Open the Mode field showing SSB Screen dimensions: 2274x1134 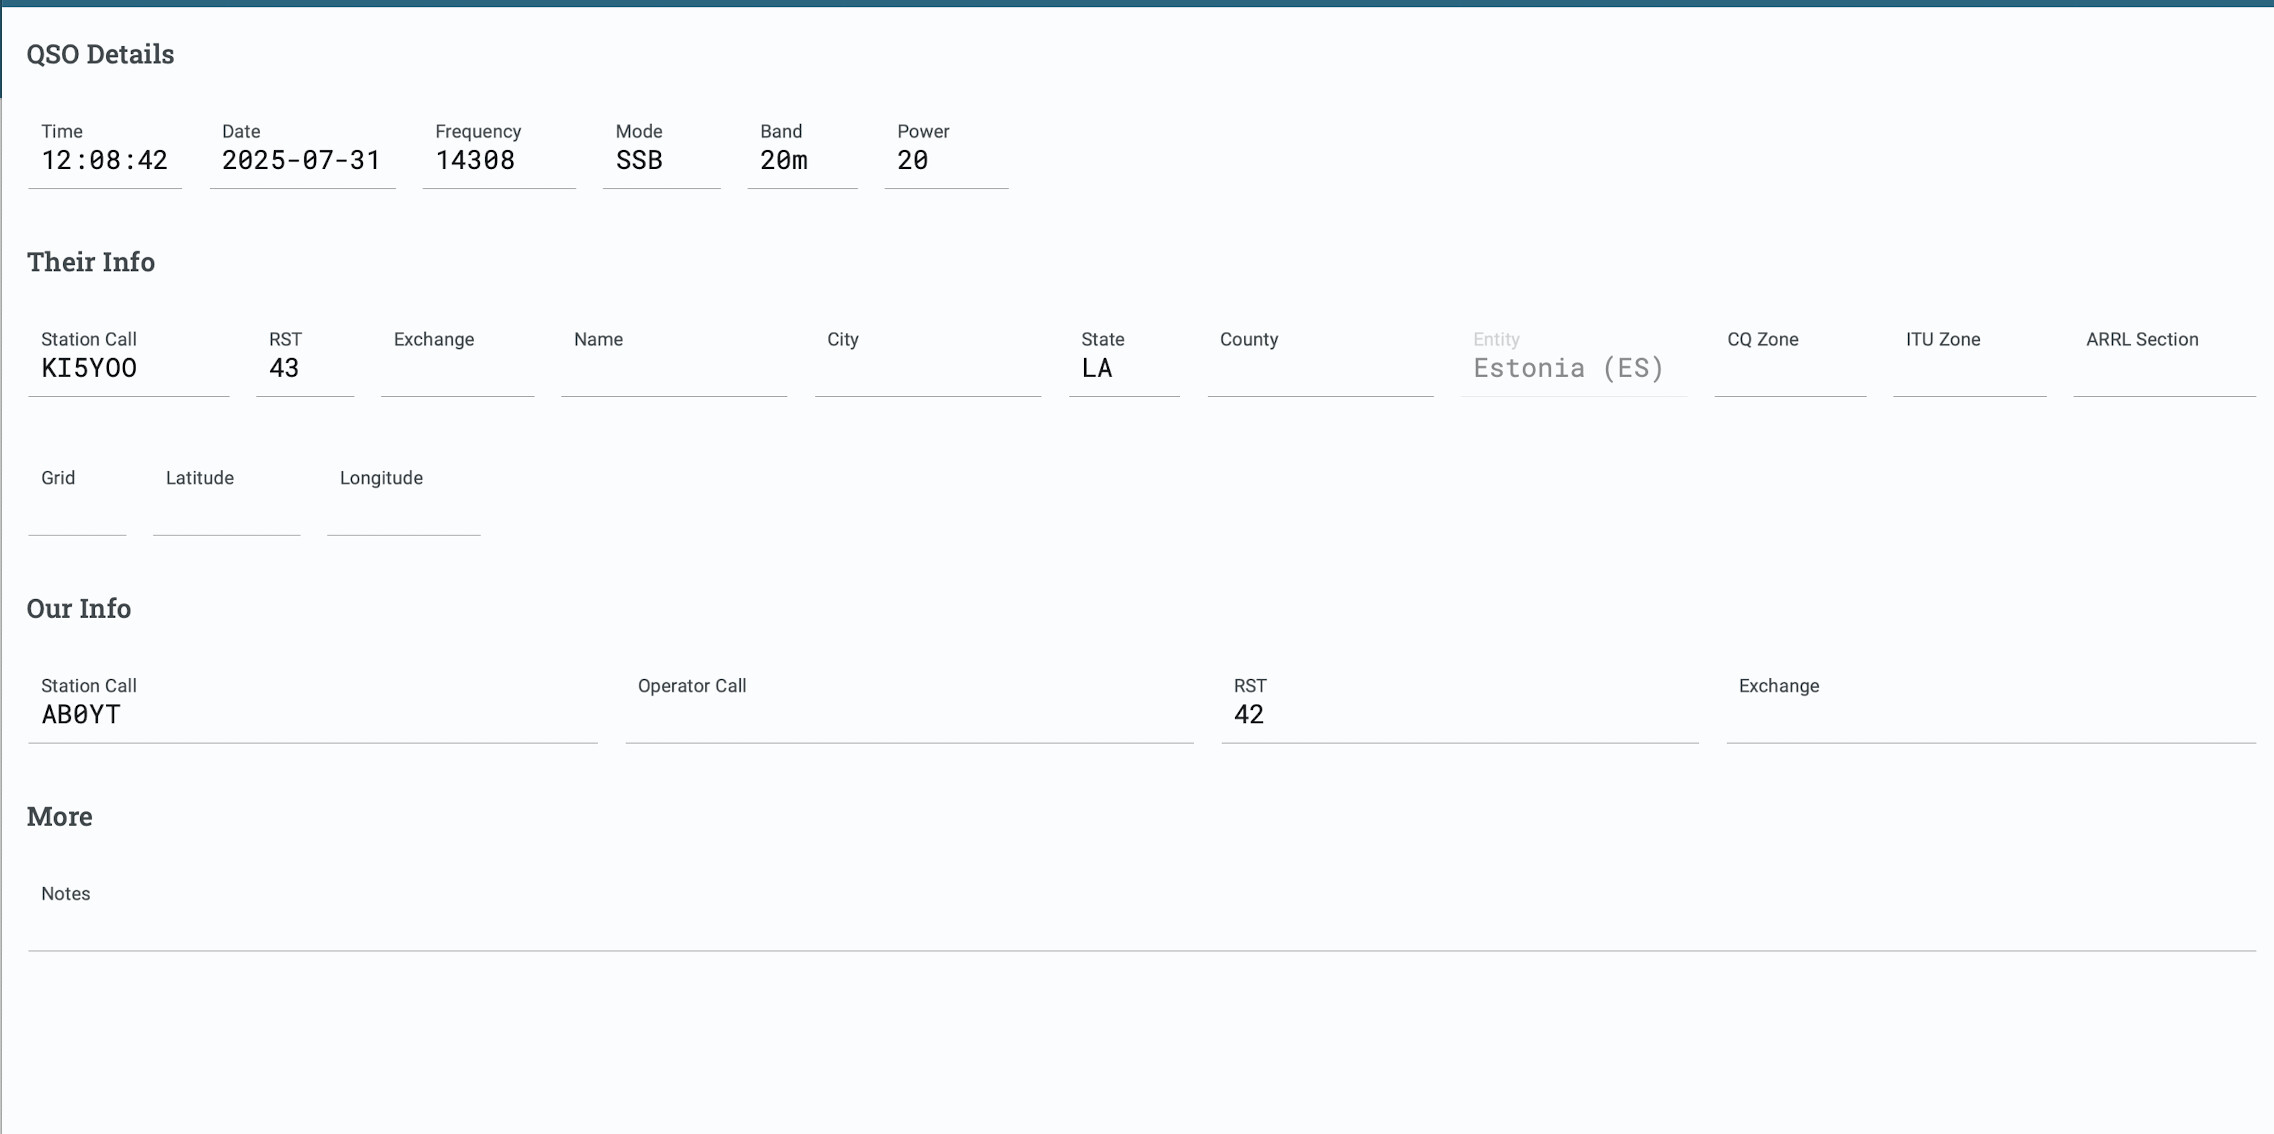pos(662,152)
